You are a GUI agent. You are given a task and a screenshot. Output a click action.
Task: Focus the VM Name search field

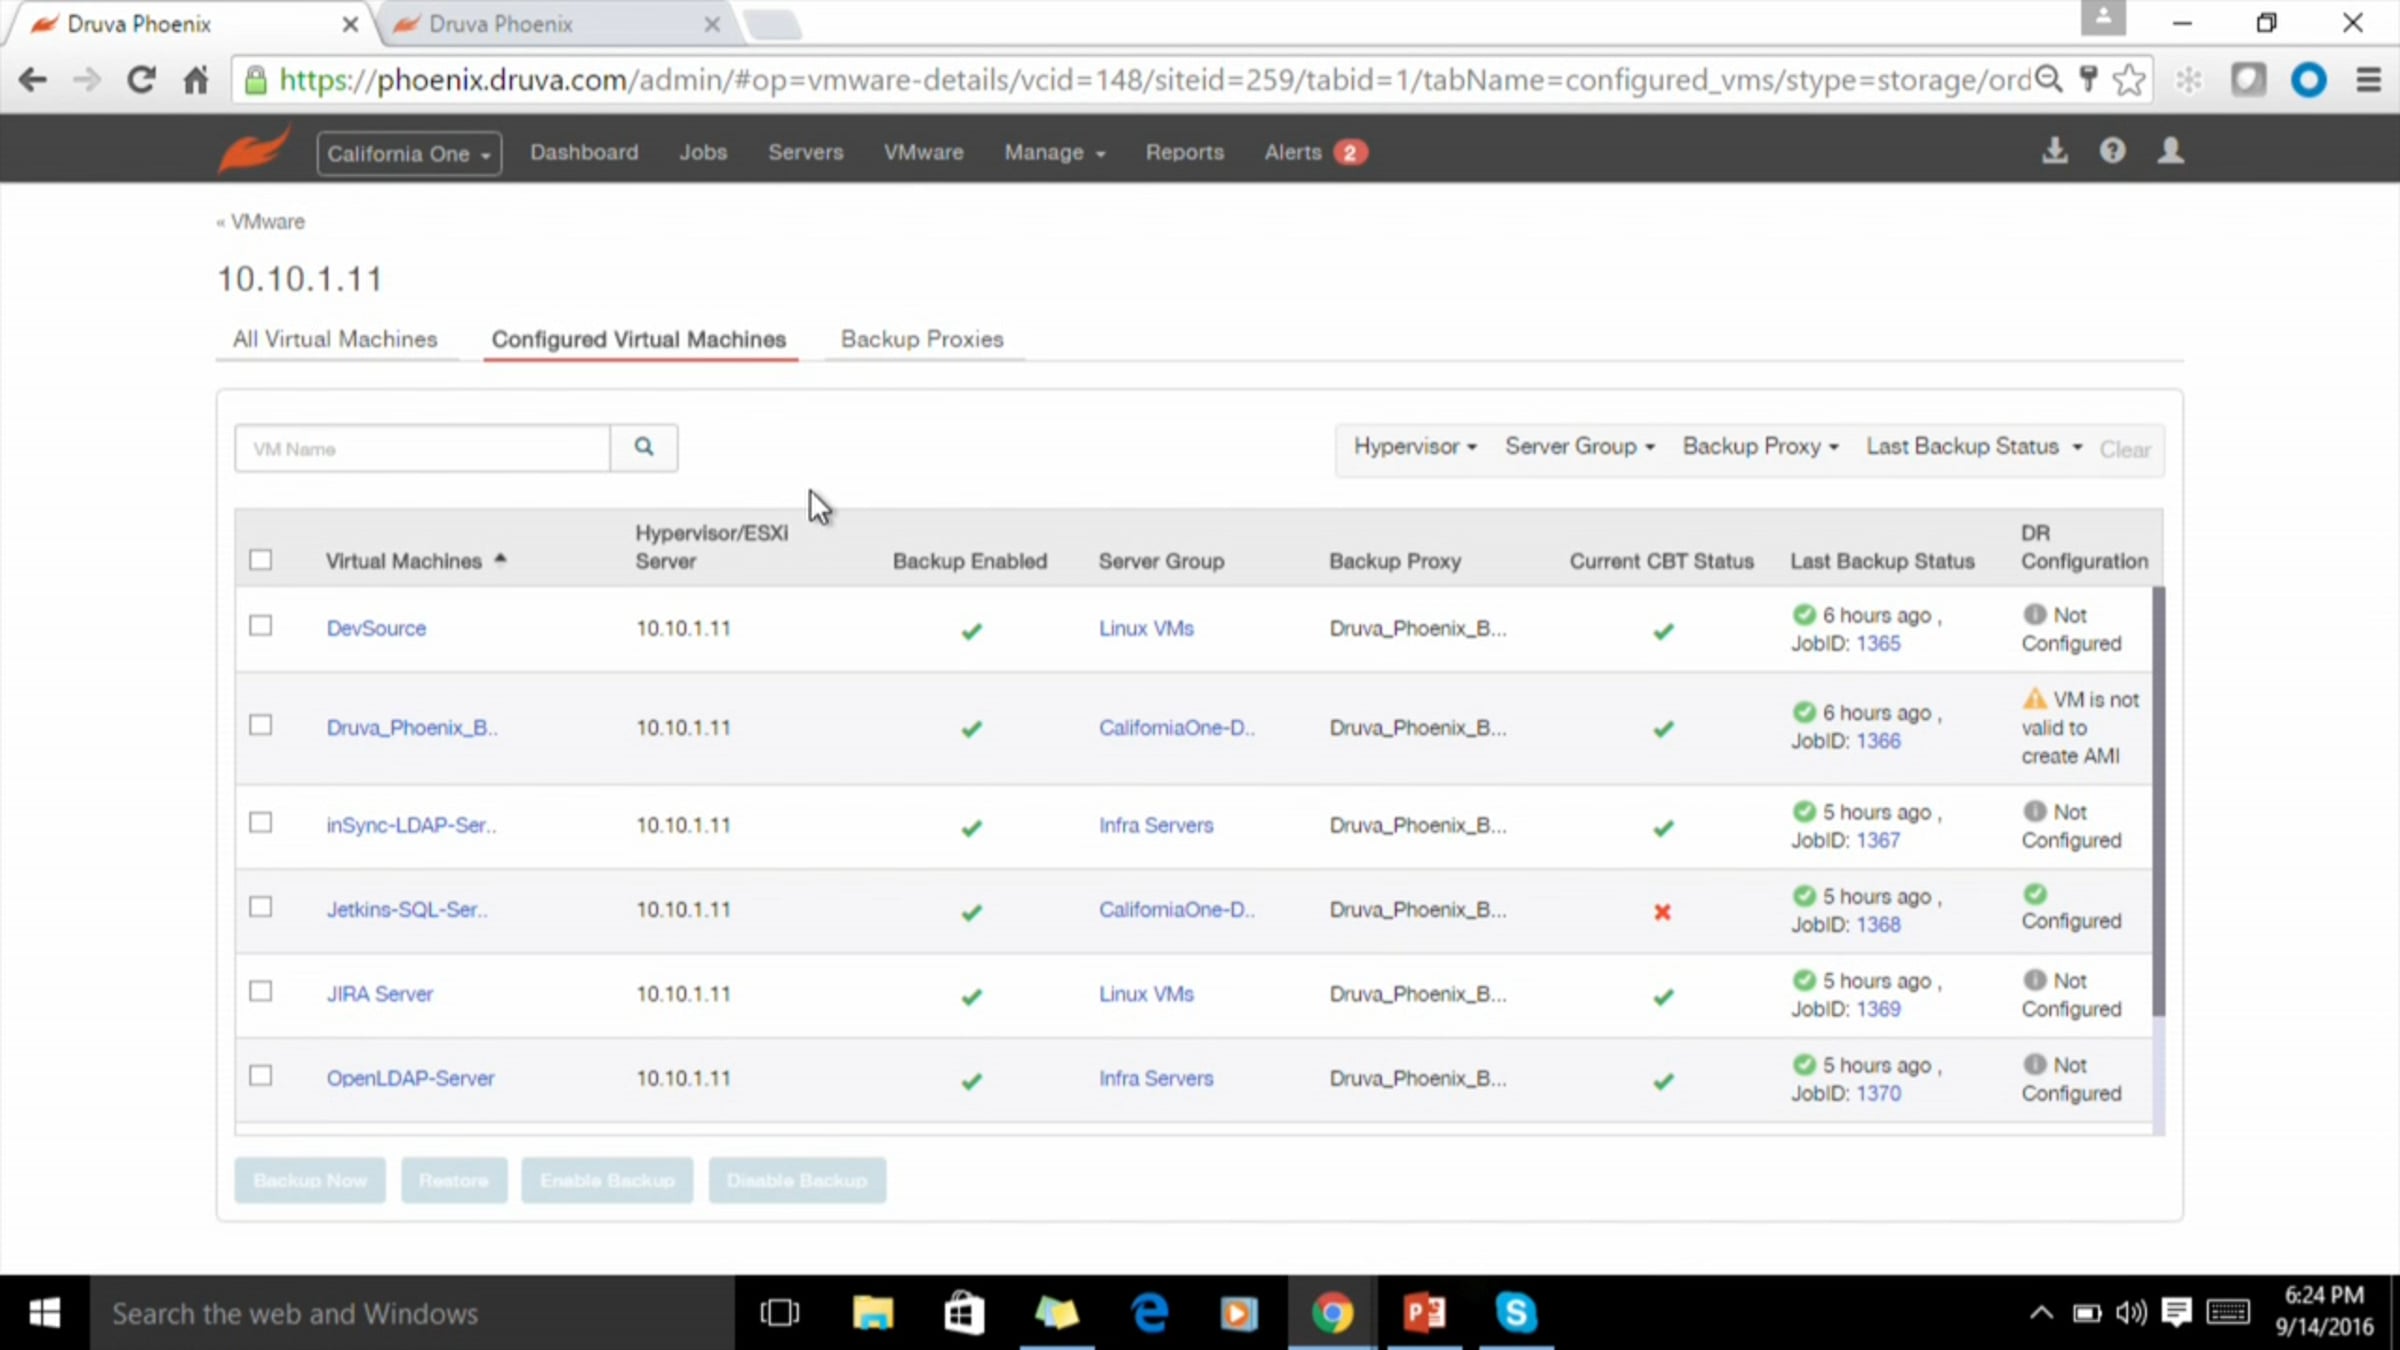[x=422, y=448]
